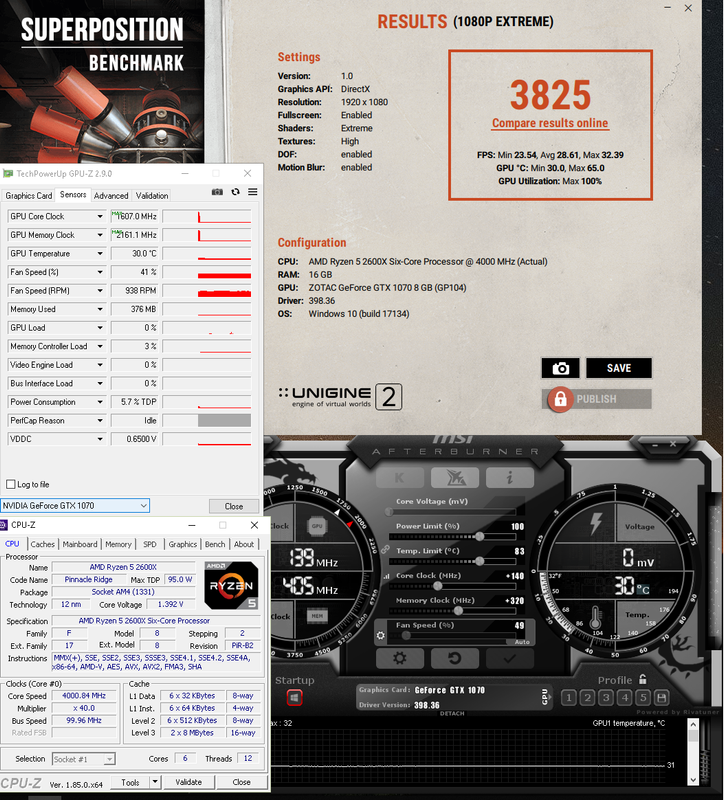Screen dimensions: 724x800
Task: Open NVIDIA GeForce GTX 1070 device dropdown
Action: point(75,506)
